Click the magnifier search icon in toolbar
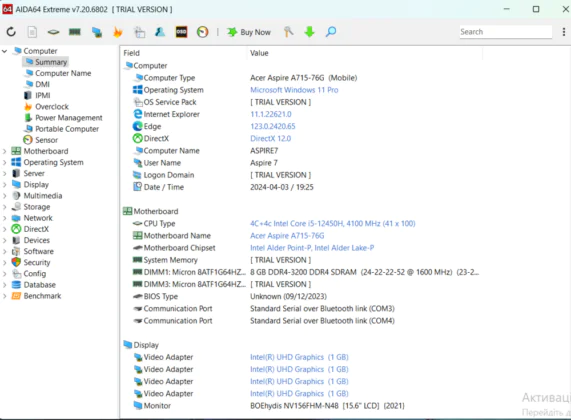 point(331,32)
